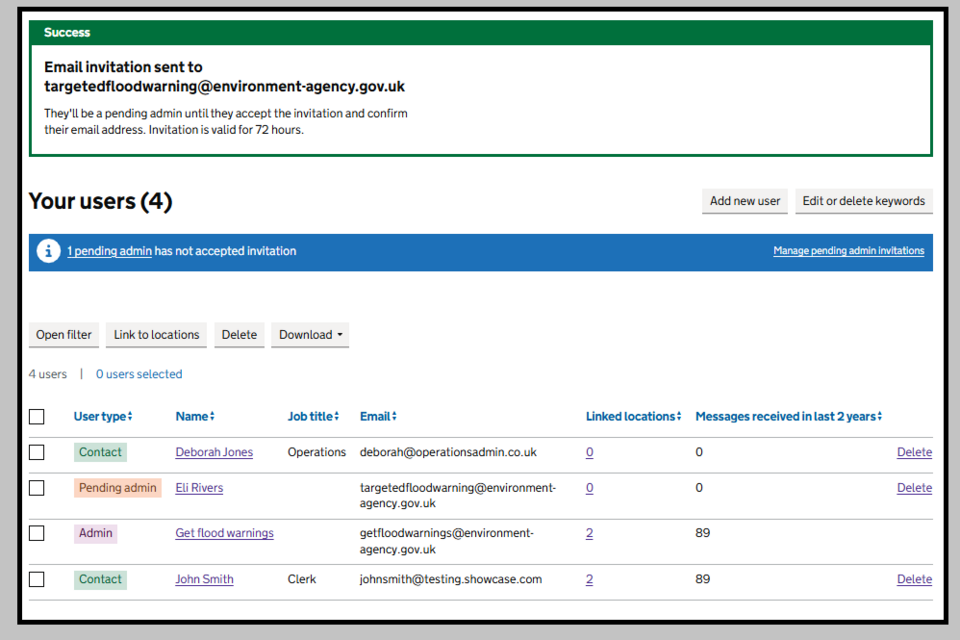Select the Eli Rivers row checkbox
This screenshot has width=960, height=640.
(x=37, y=488)
